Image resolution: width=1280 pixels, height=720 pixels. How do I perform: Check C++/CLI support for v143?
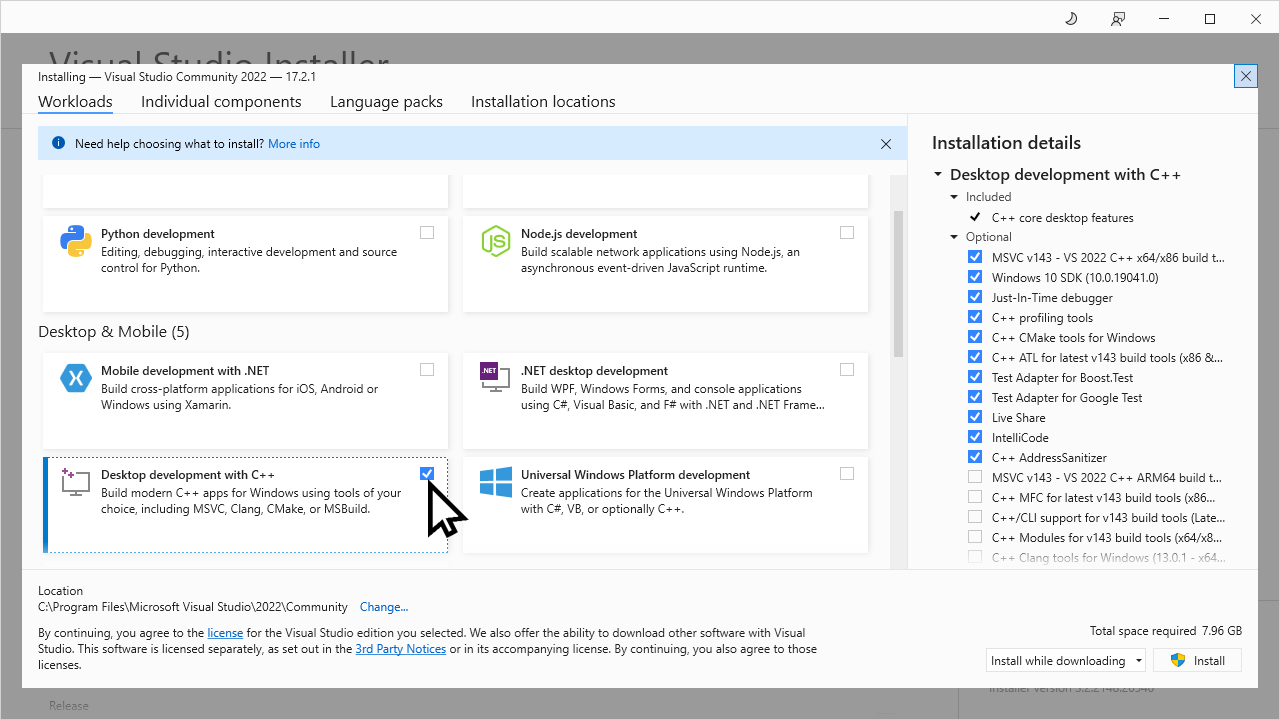click(975, 517)
